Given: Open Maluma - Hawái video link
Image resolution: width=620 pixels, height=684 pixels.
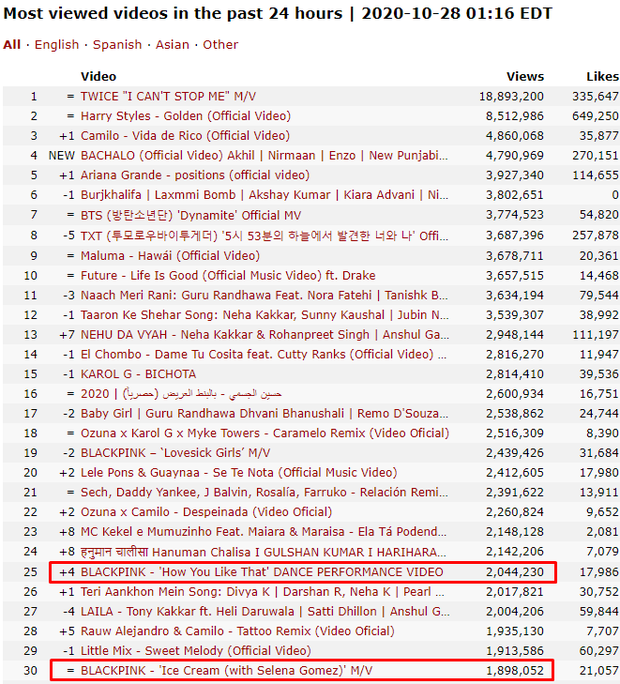Looking at the screenshot, I should click(x=170, y=255).
